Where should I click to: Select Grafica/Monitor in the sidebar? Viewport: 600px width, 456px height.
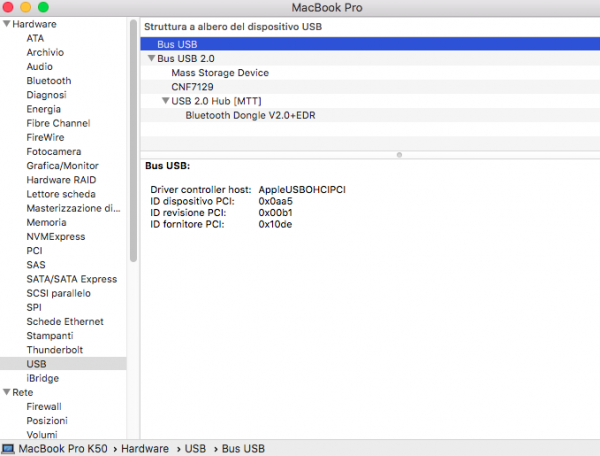(x=62, y=166)
